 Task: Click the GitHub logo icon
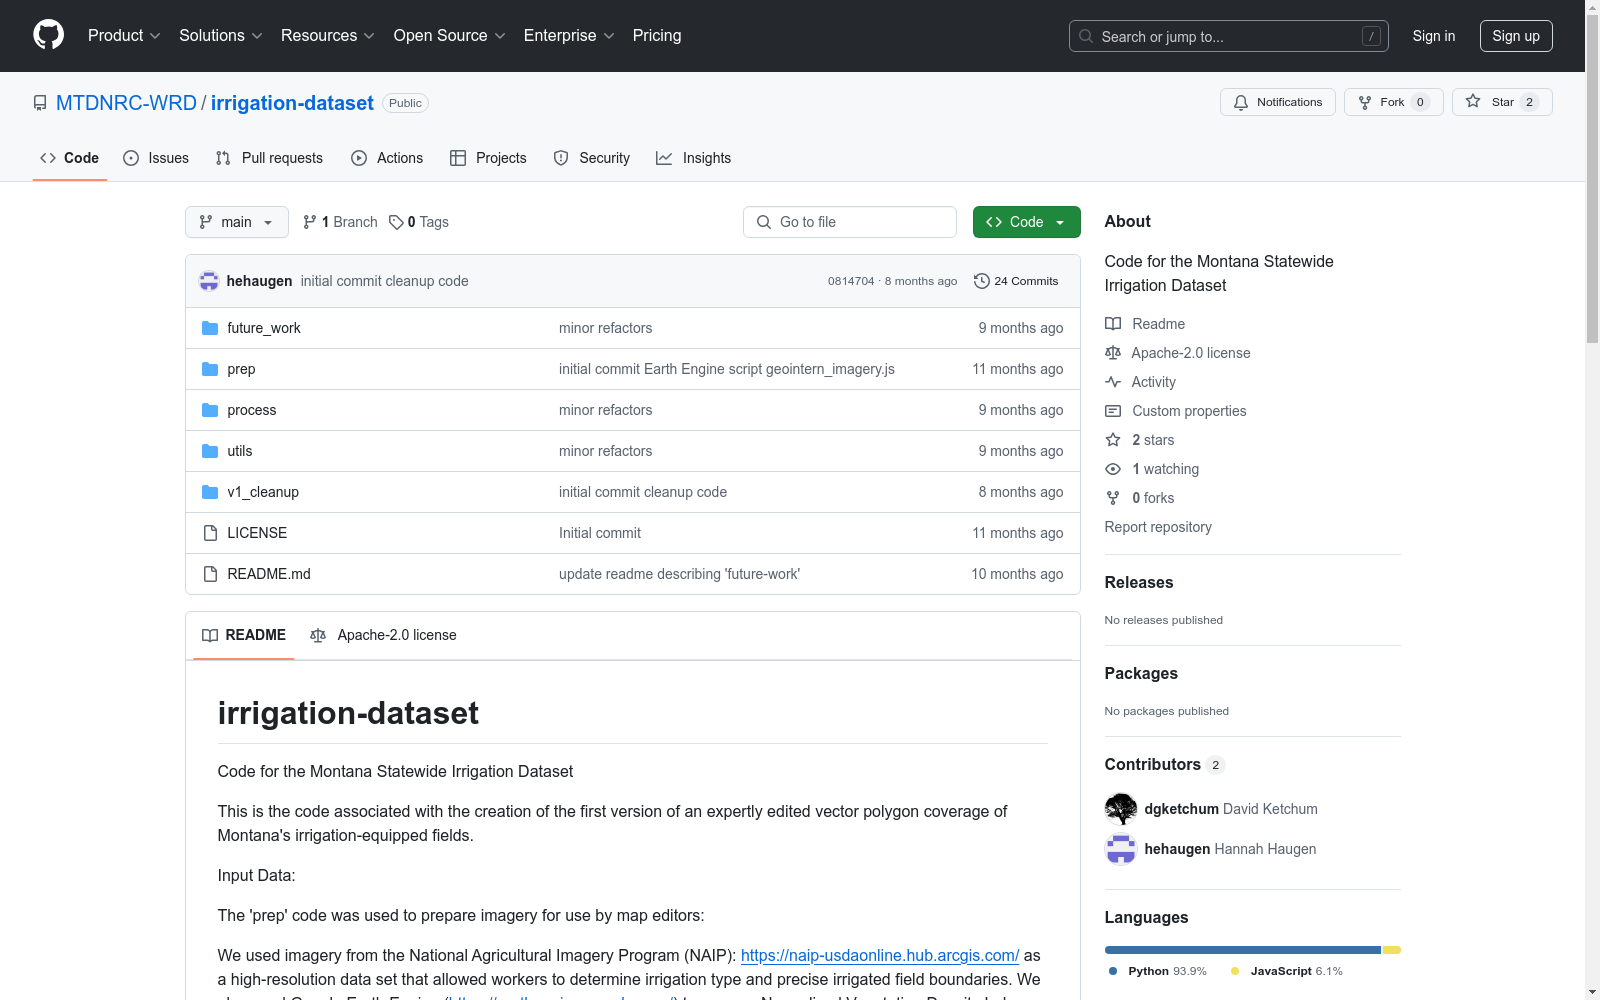click(48, 35)
